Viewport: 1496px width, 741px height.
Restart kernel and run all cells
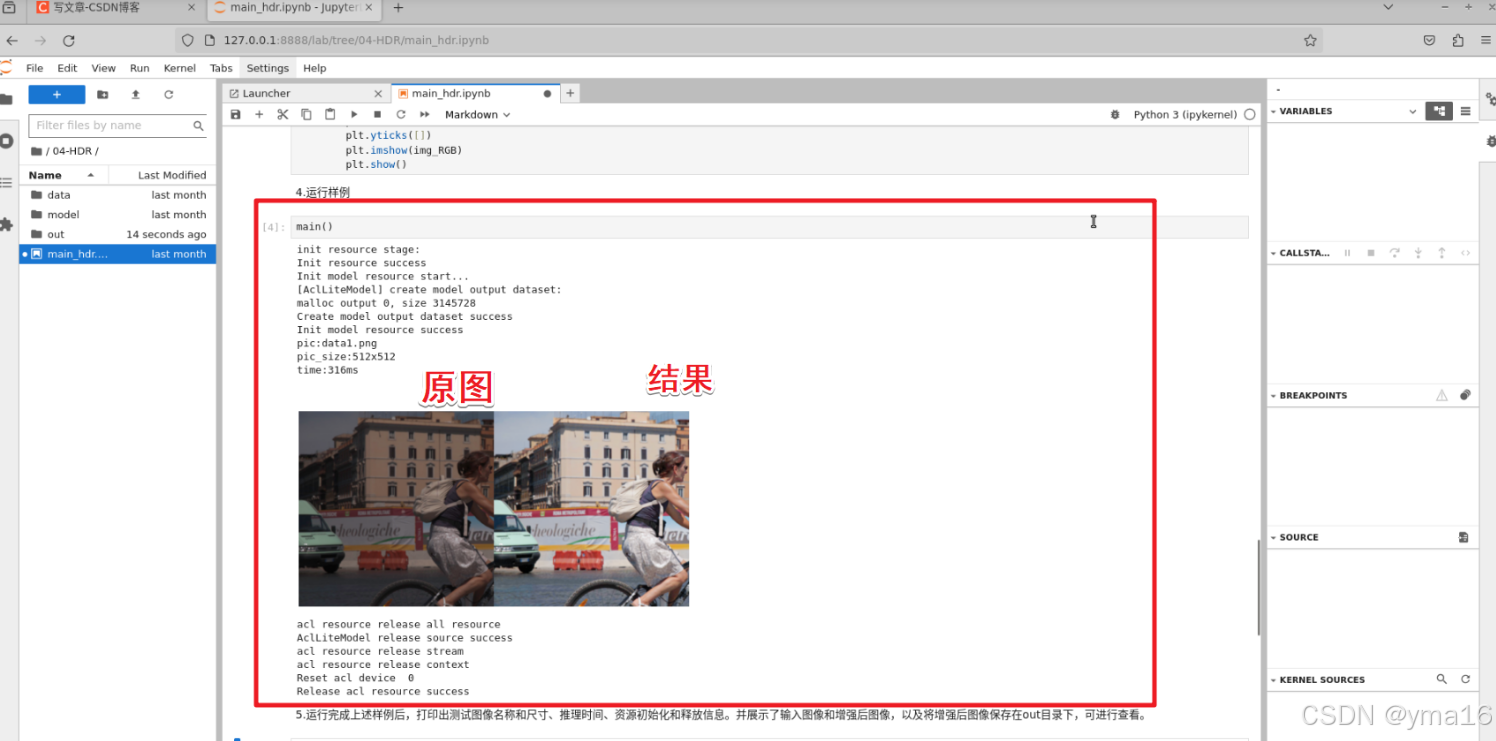pos(424,115)
